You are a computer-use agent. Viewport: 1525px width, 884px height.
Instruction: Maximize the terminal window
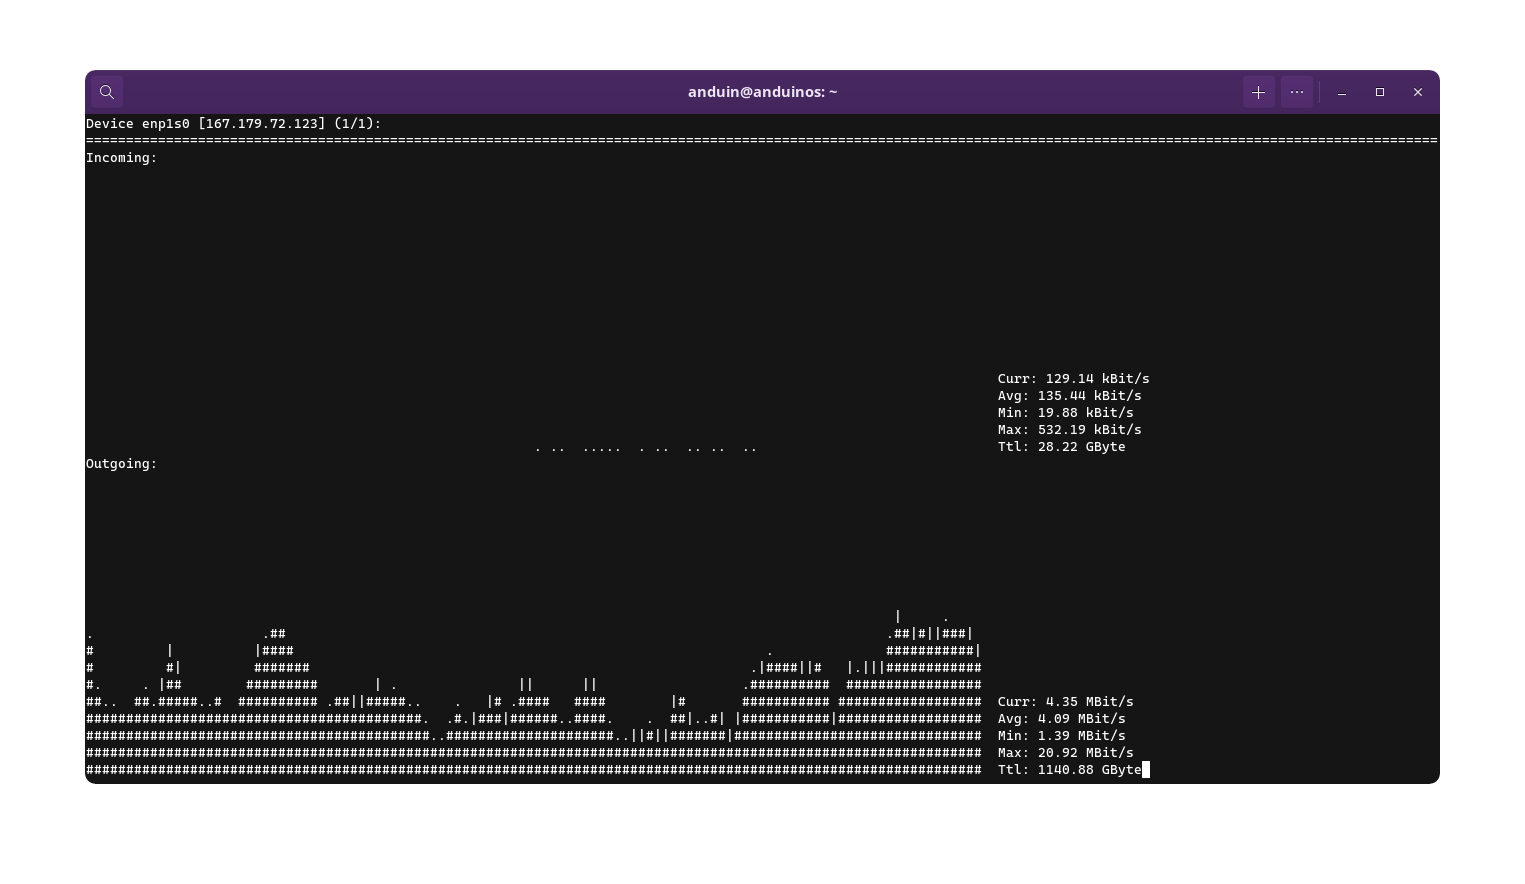point(1380,92)
